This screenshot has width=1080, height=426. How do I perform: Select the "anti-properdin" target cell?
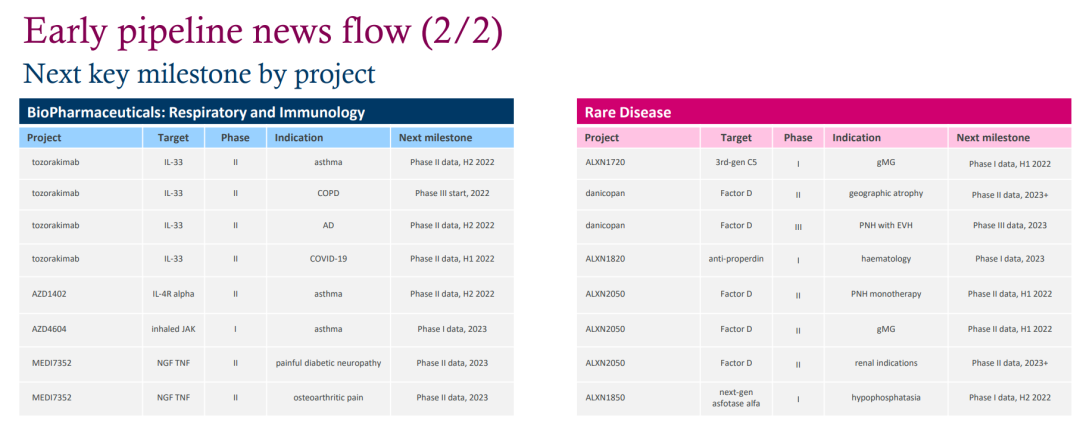click(x=736, y=259)
